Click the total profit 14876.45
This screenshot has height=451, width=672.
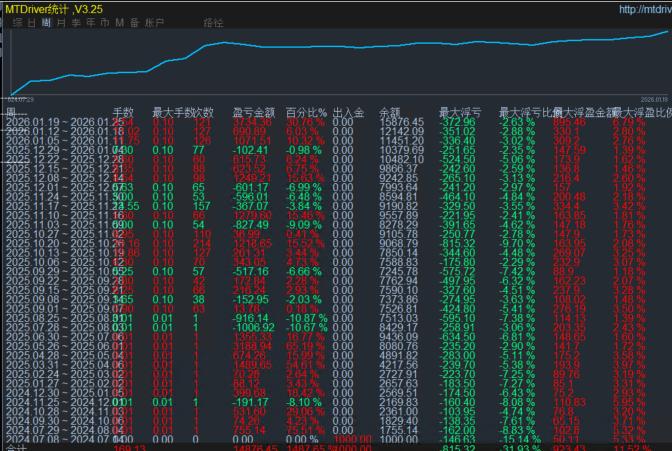(x=255, y=448)
